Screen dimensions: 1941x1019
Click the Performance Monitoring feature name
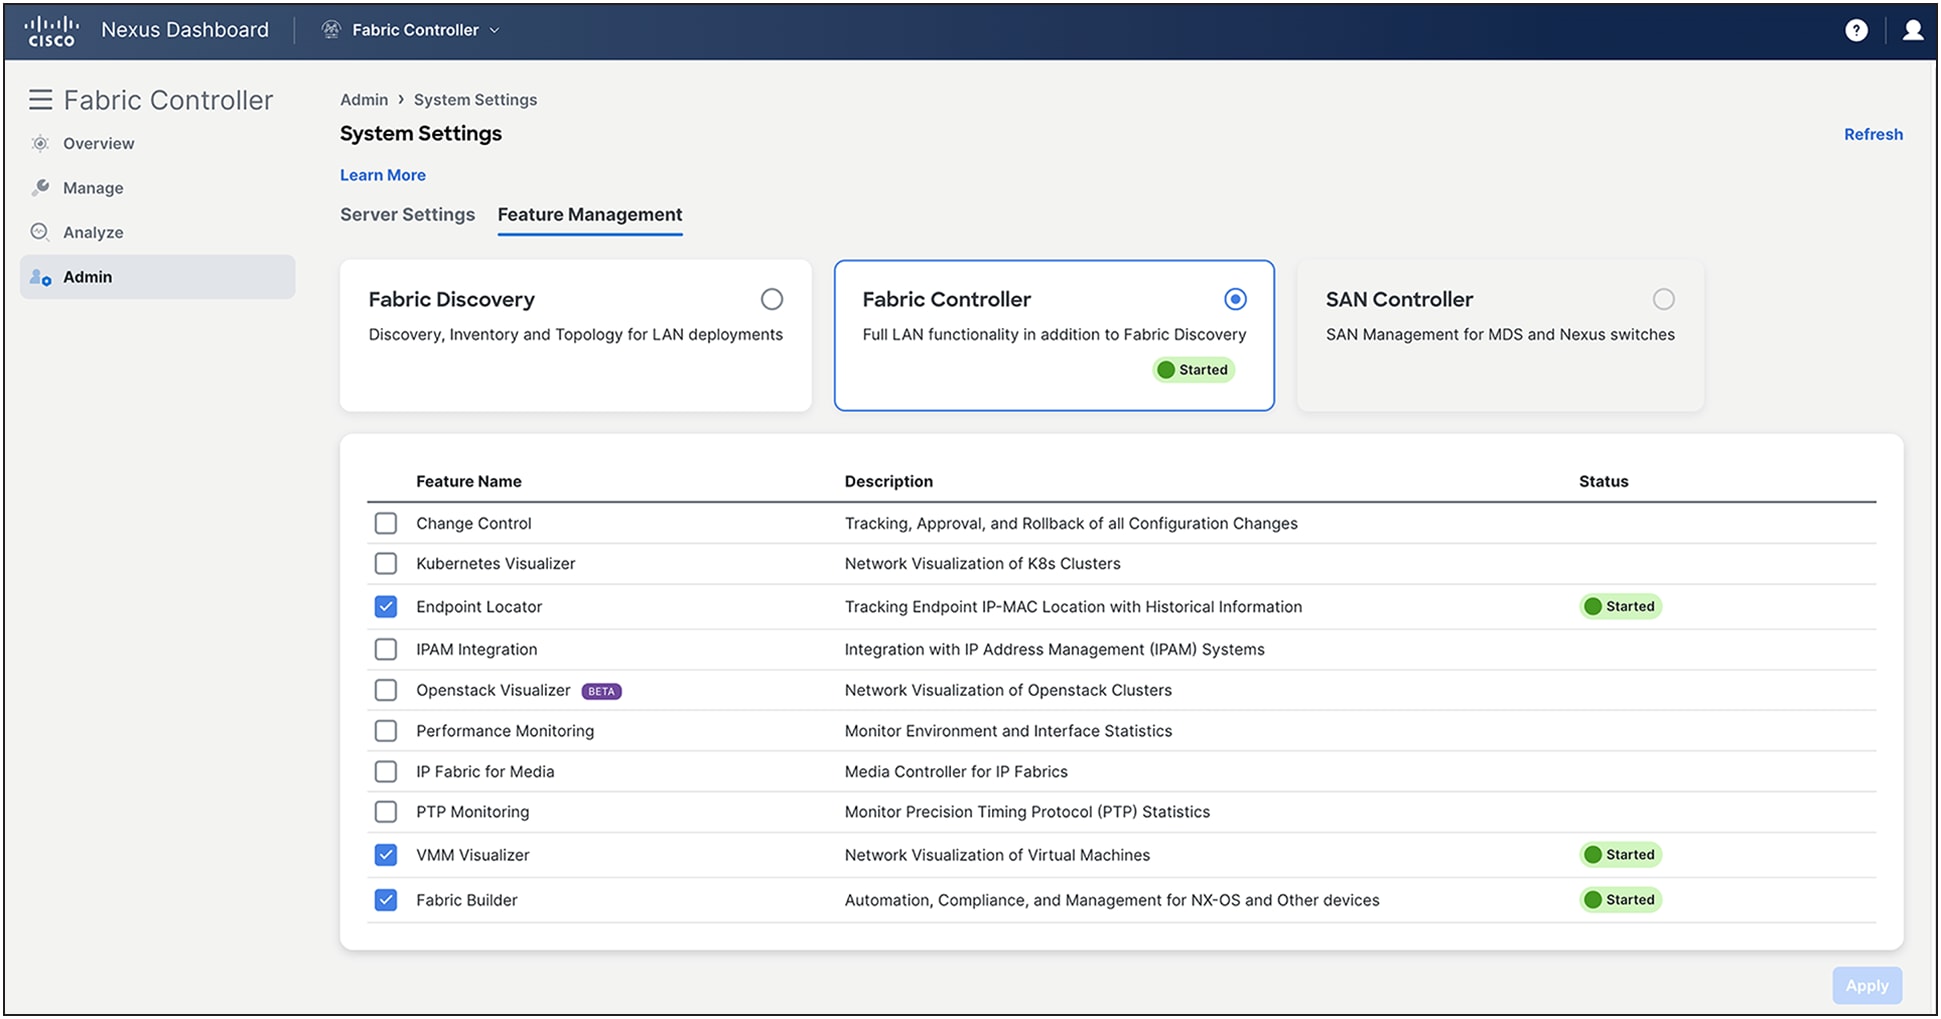coord(505,731)
